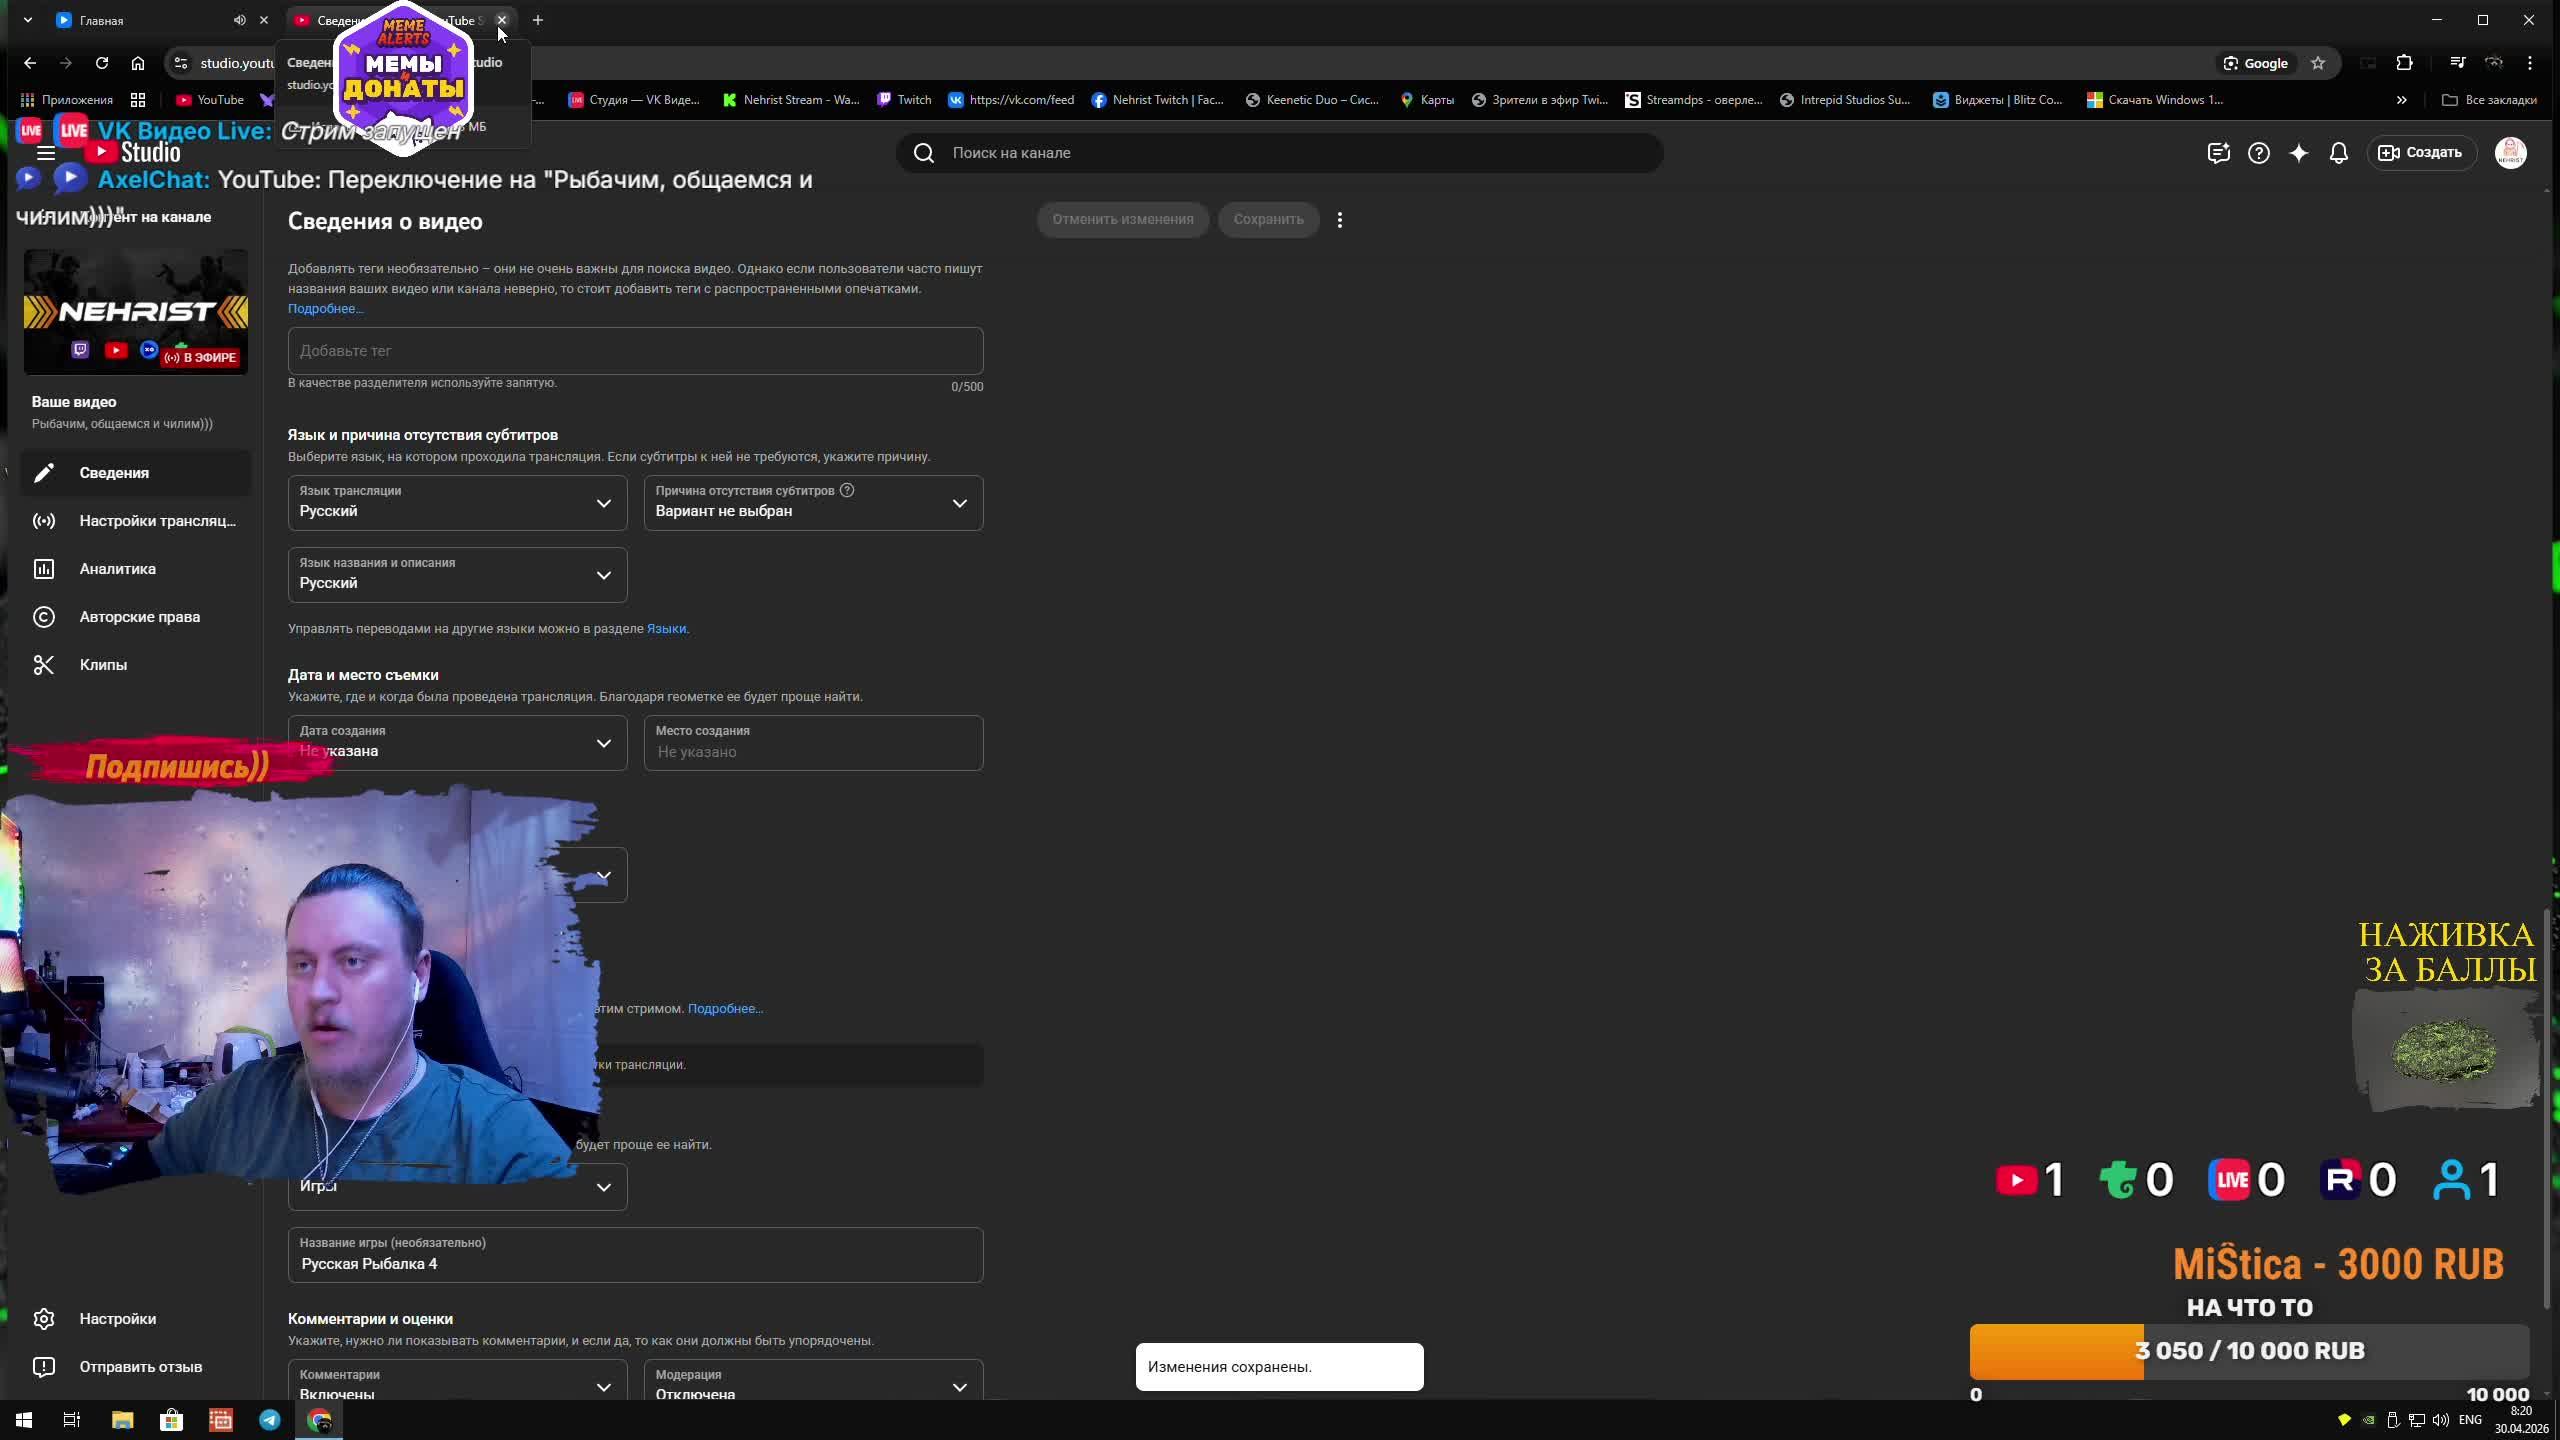Click the three-dot more options menu
This screenshot has height=1440, width=2560.
[1340, 220]
